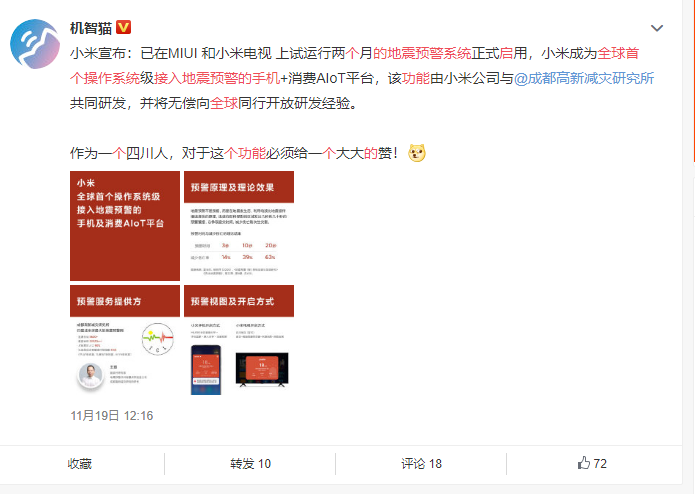Click the 作为一个四川人 sentence text

pyautogui.click(x=118, y=153)
